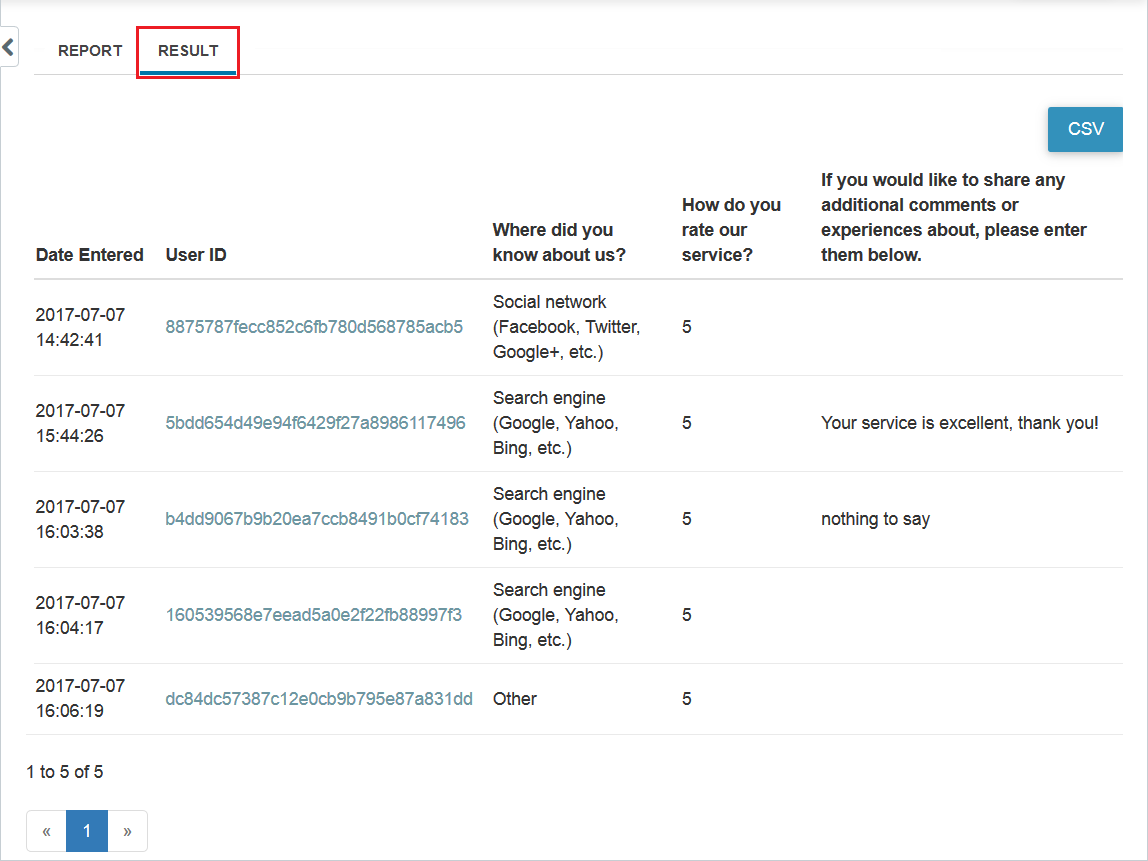Screen dimensions: 1148x861
Task: Click the 'Social network (Facebook, Twitter...)' cell
Action: [567, 327]
